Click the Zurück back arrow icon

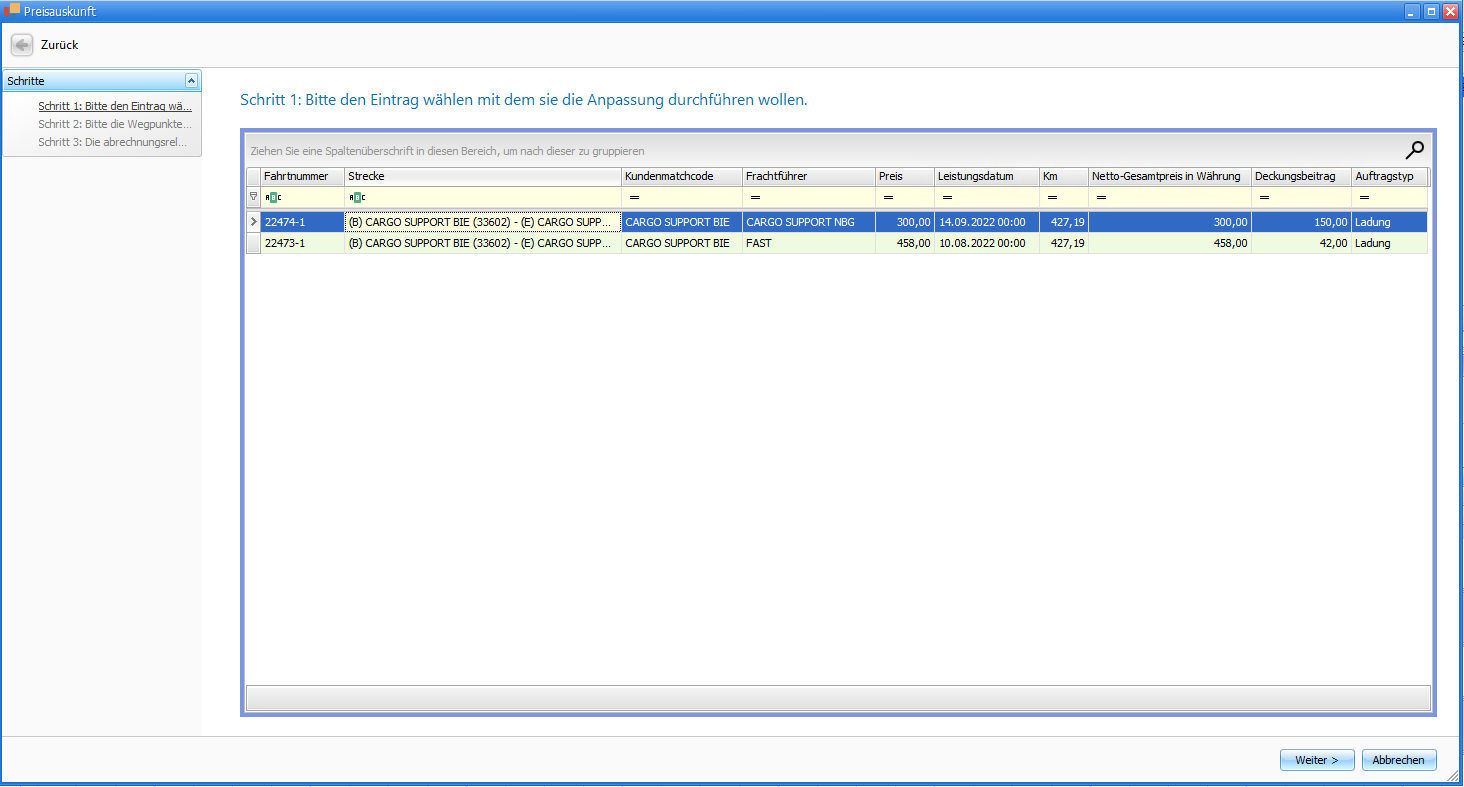pyautogui.click(x=22, y=45)
